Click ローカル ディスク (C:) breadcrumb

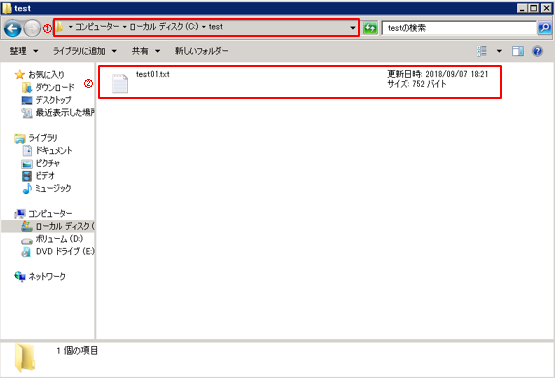click(x=164, y=27)
